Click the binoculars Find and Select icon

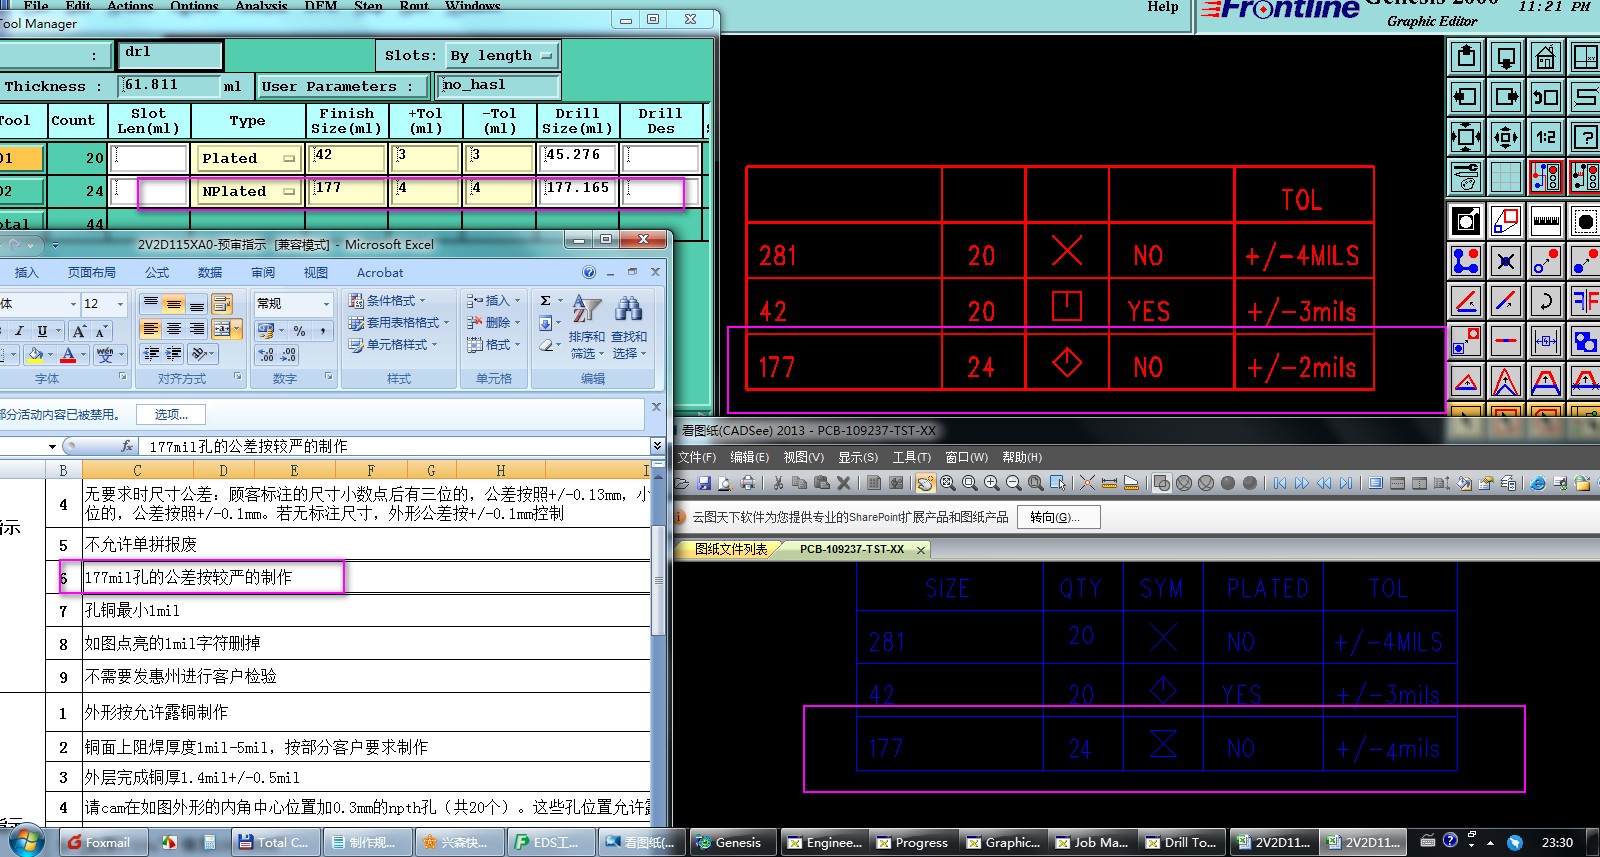(x=629, y=309)
